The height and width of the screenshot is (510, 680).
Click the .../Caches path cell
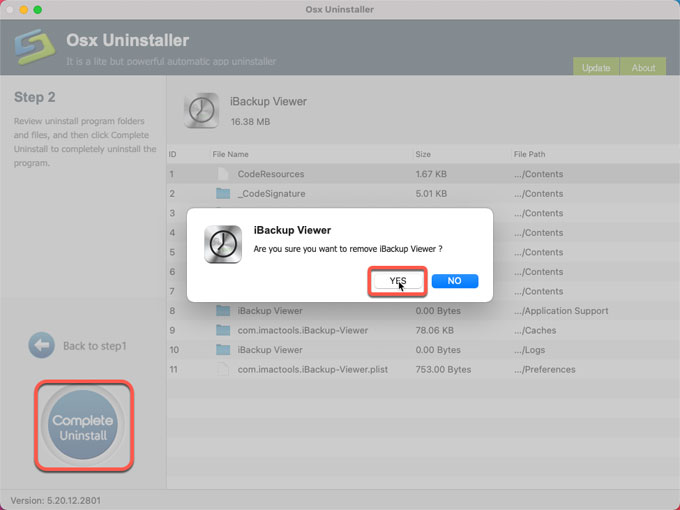535,330
